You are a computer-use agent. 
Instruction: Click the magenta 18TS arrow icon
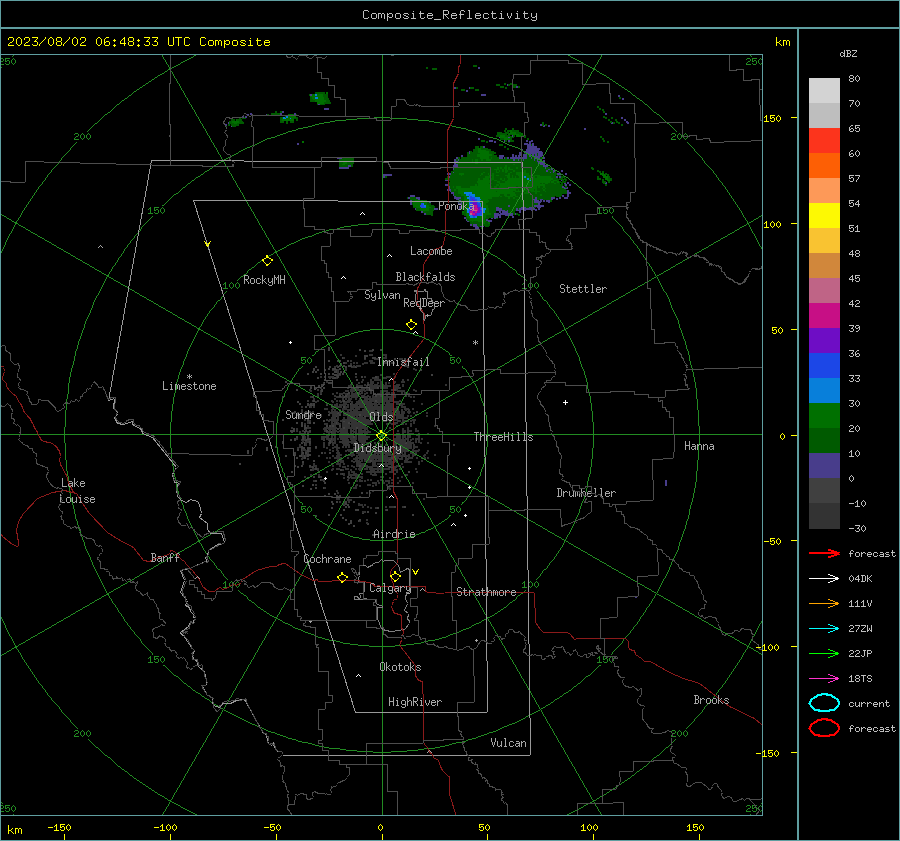click(x=824, y=679)
